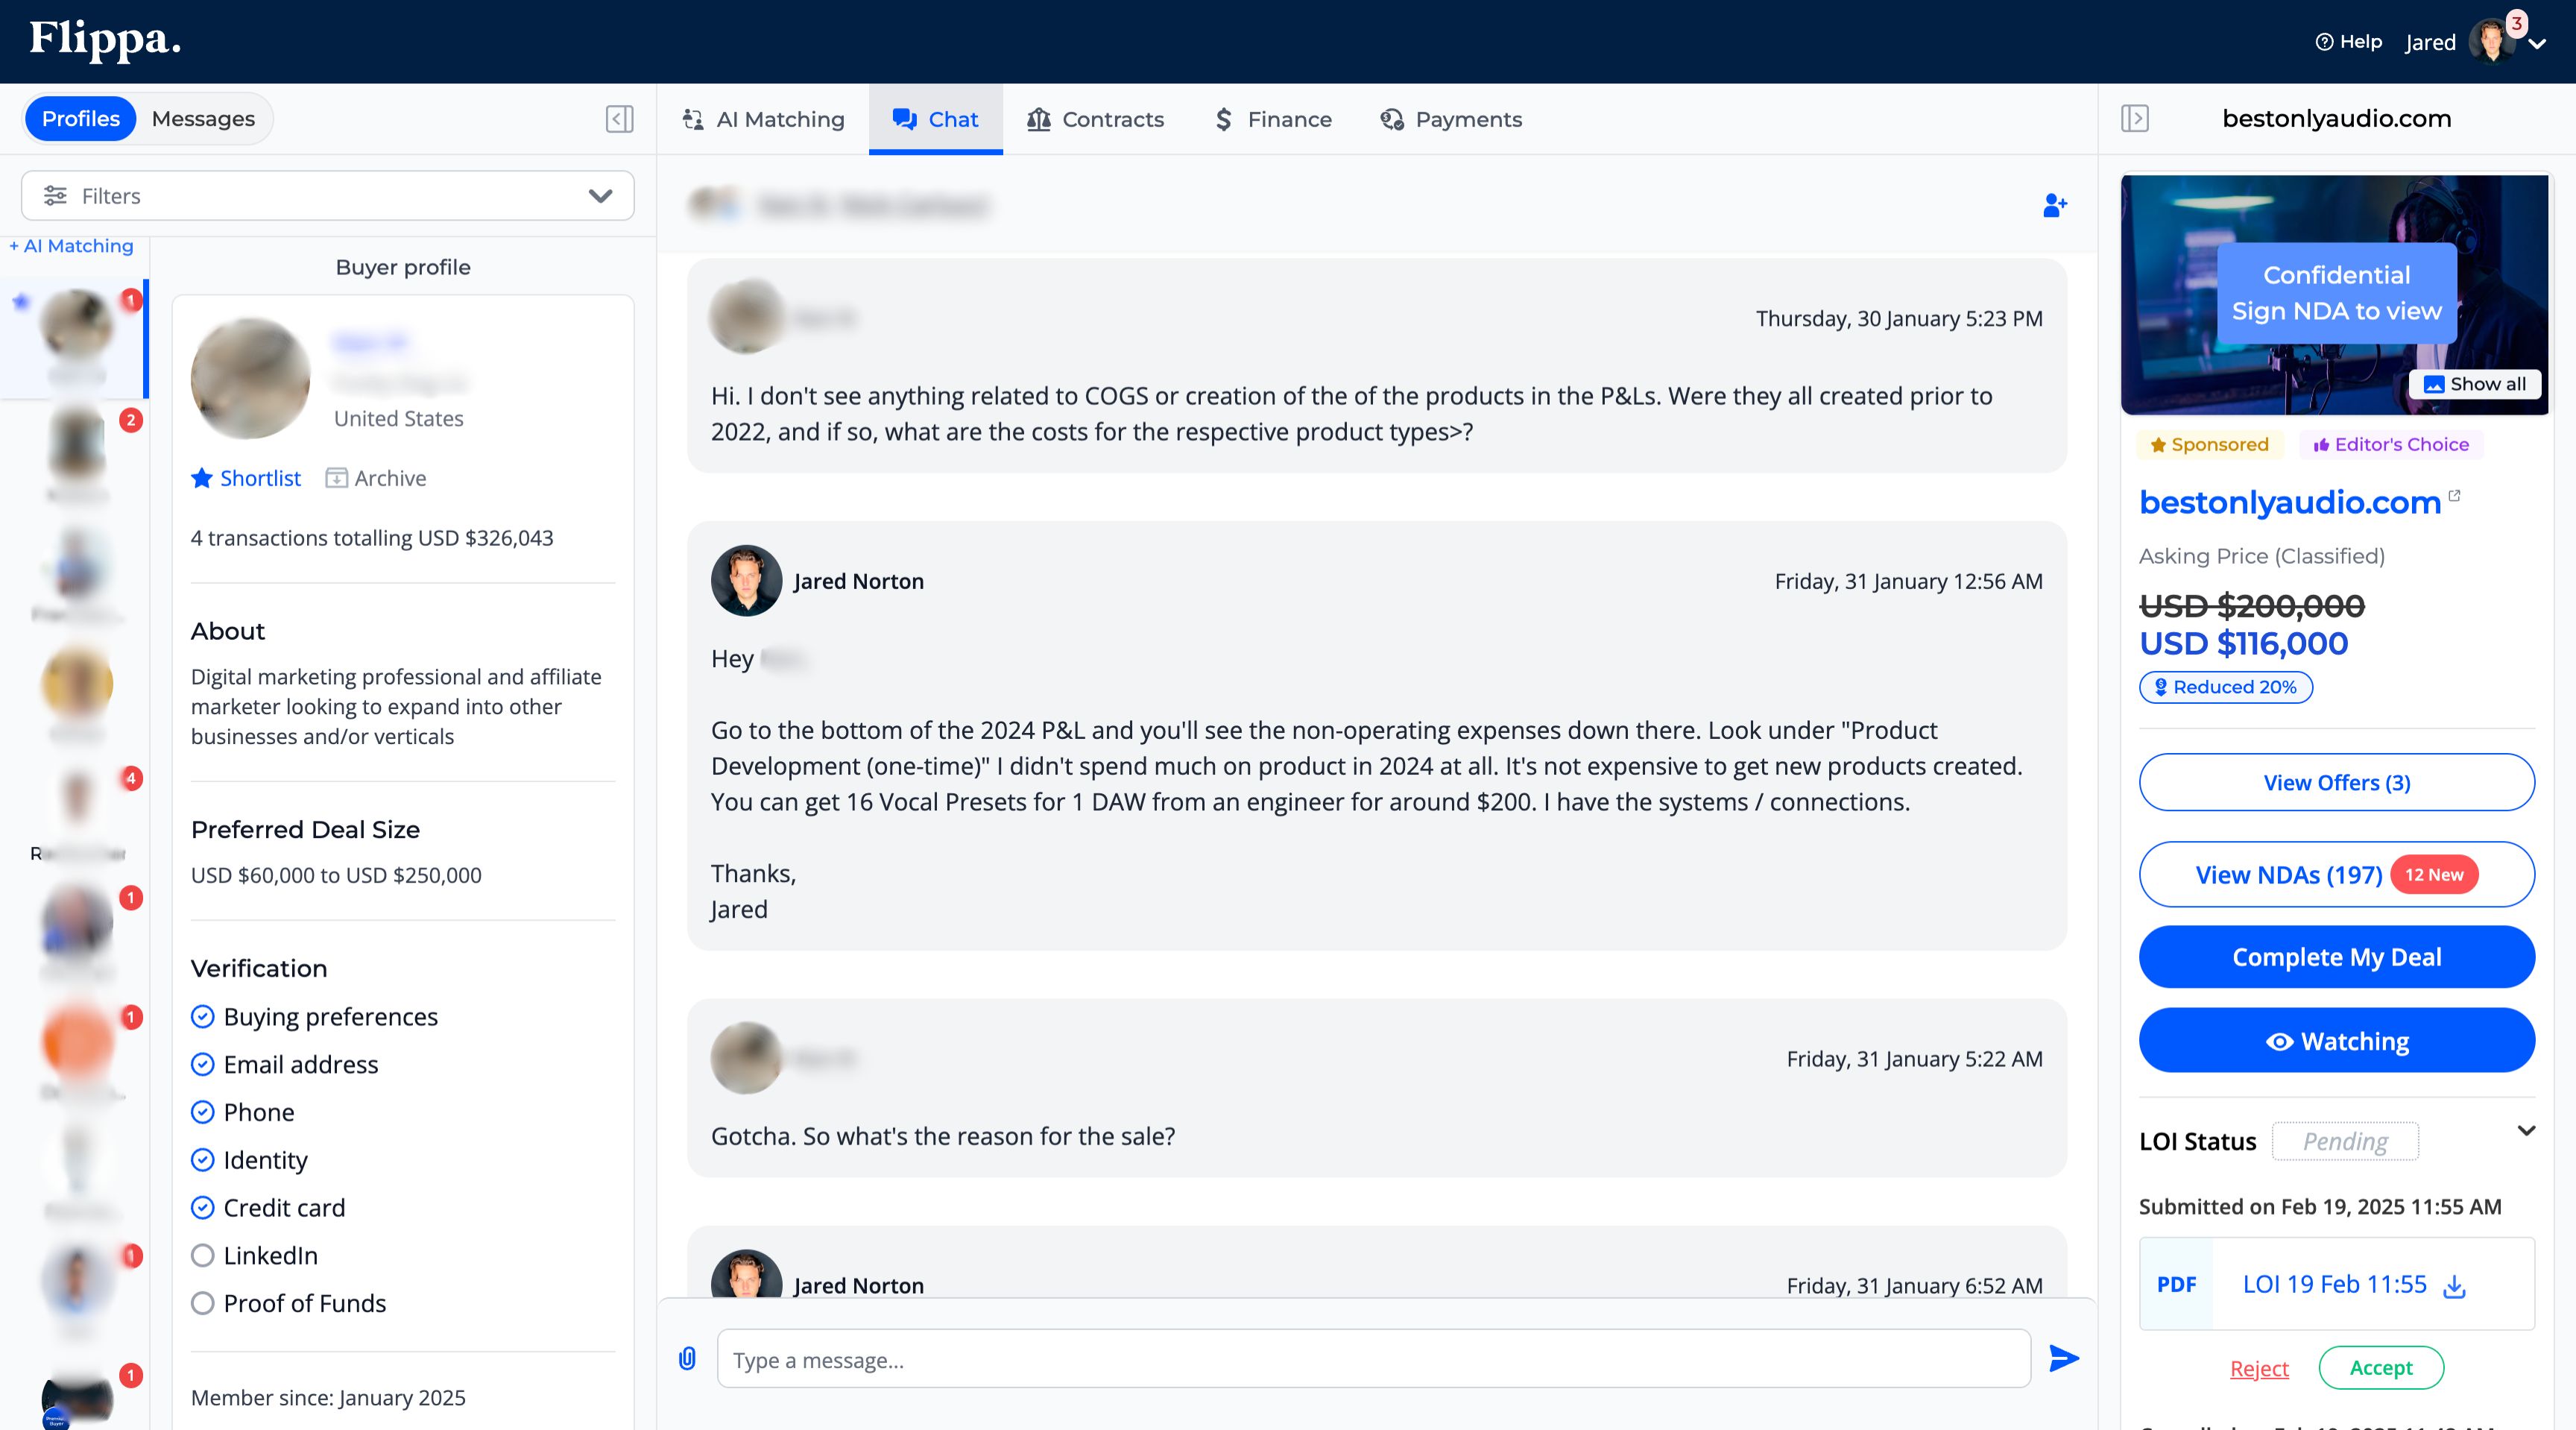
Task: Toggle LinkedIn verification circle
Action: point(202,1255)
